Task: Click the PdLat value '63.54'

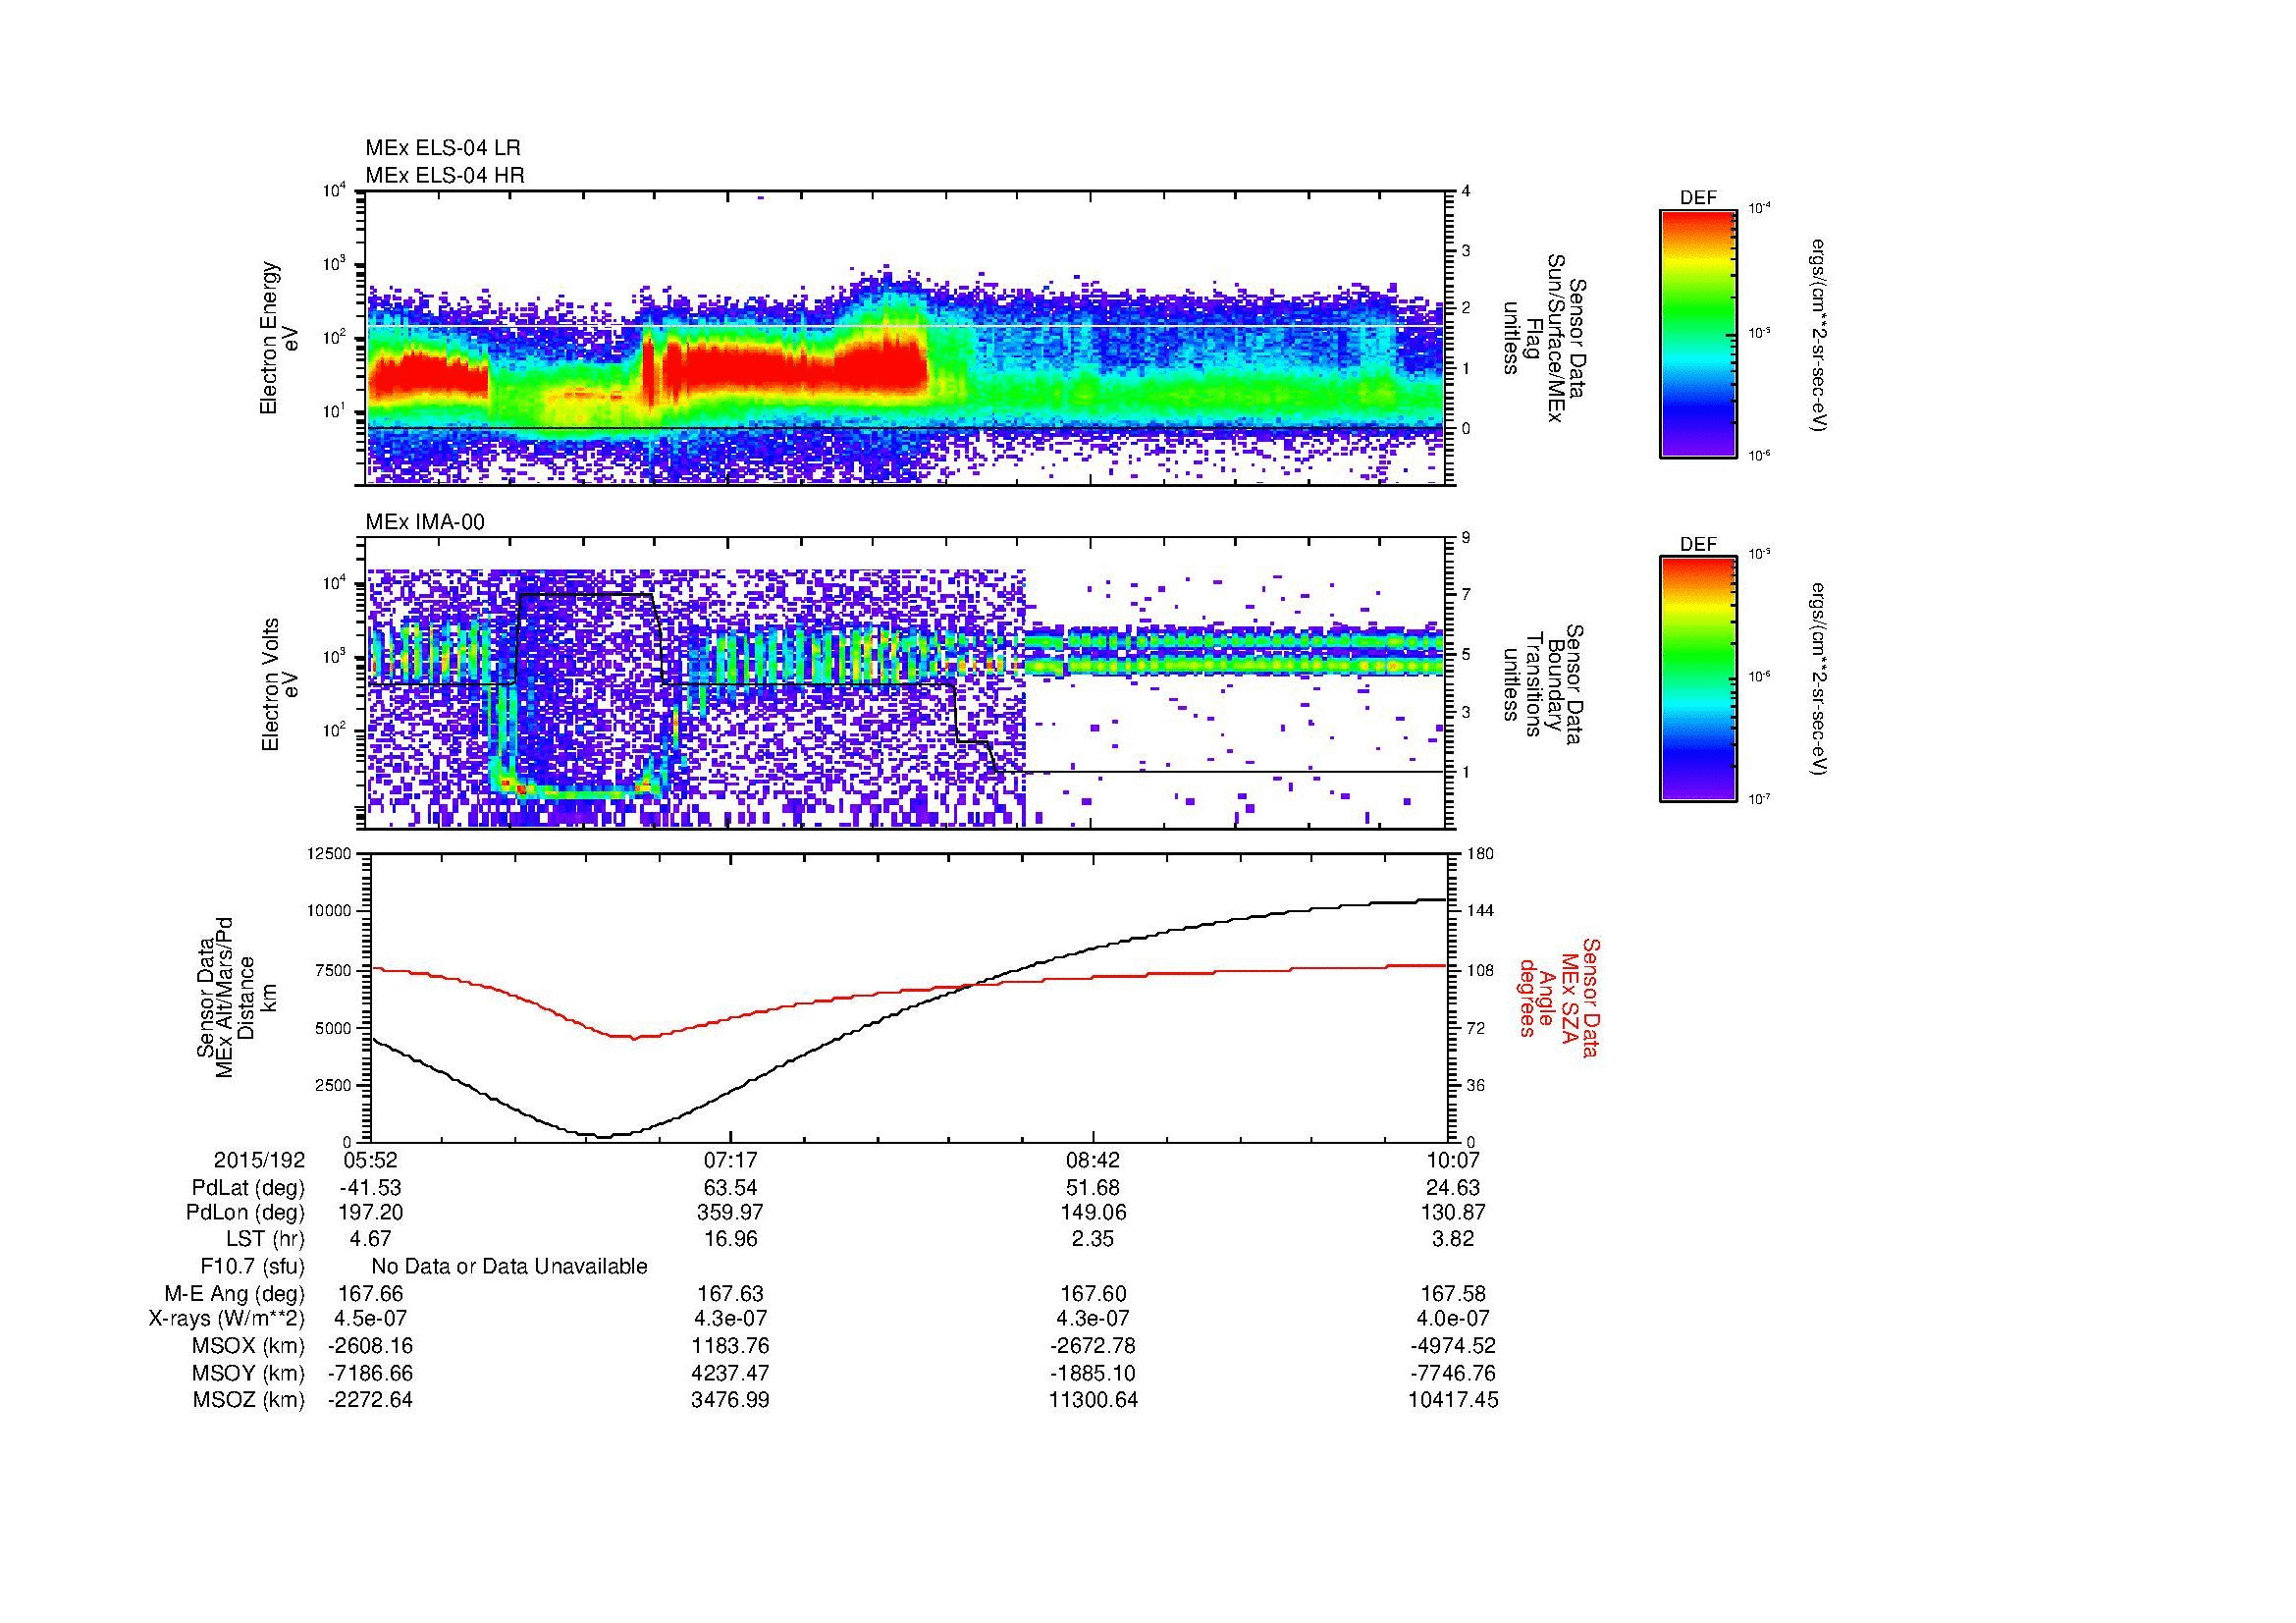Action: click(731, 1188)
